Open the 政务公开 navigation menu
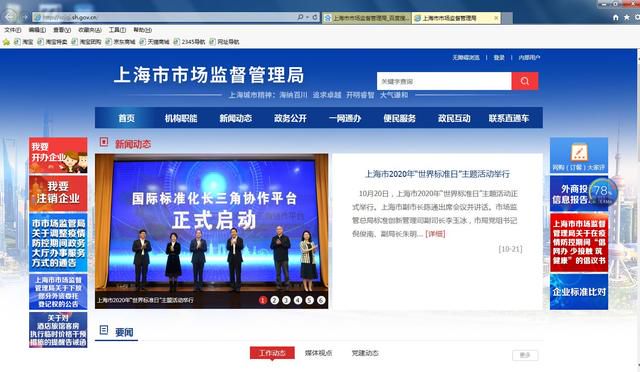Viewport: 640px width, 372px height. tap(290, 118)
